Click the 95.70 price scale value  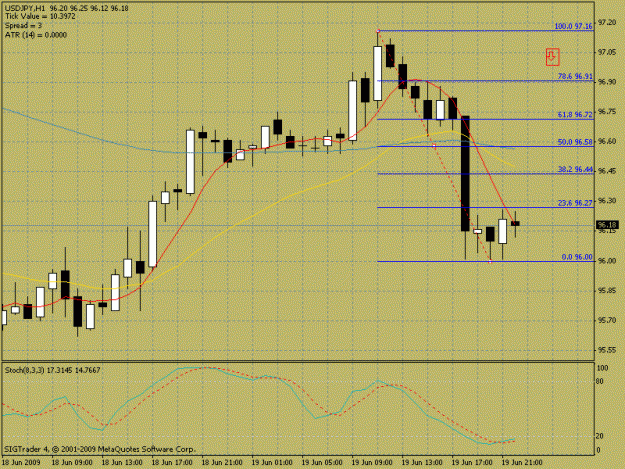click(x=607, y=320)
